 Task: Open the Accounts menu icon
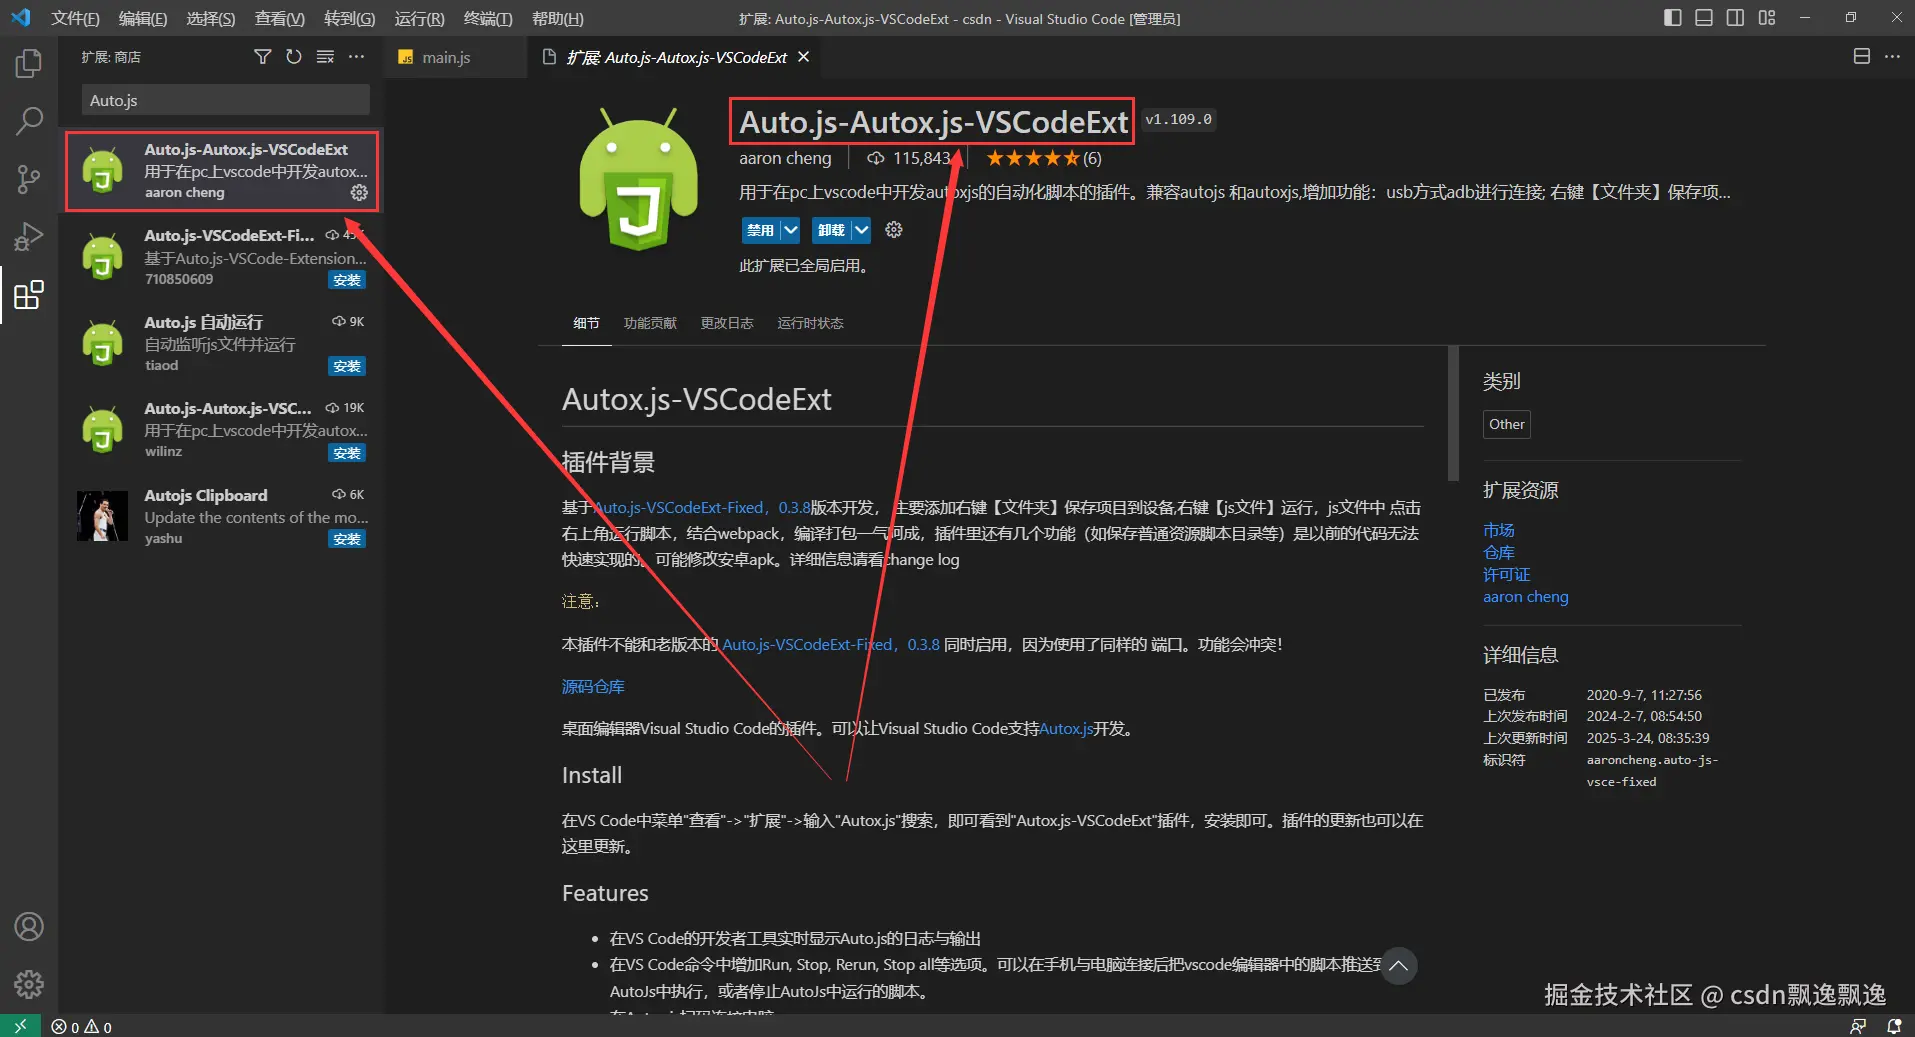click(29, 927)
